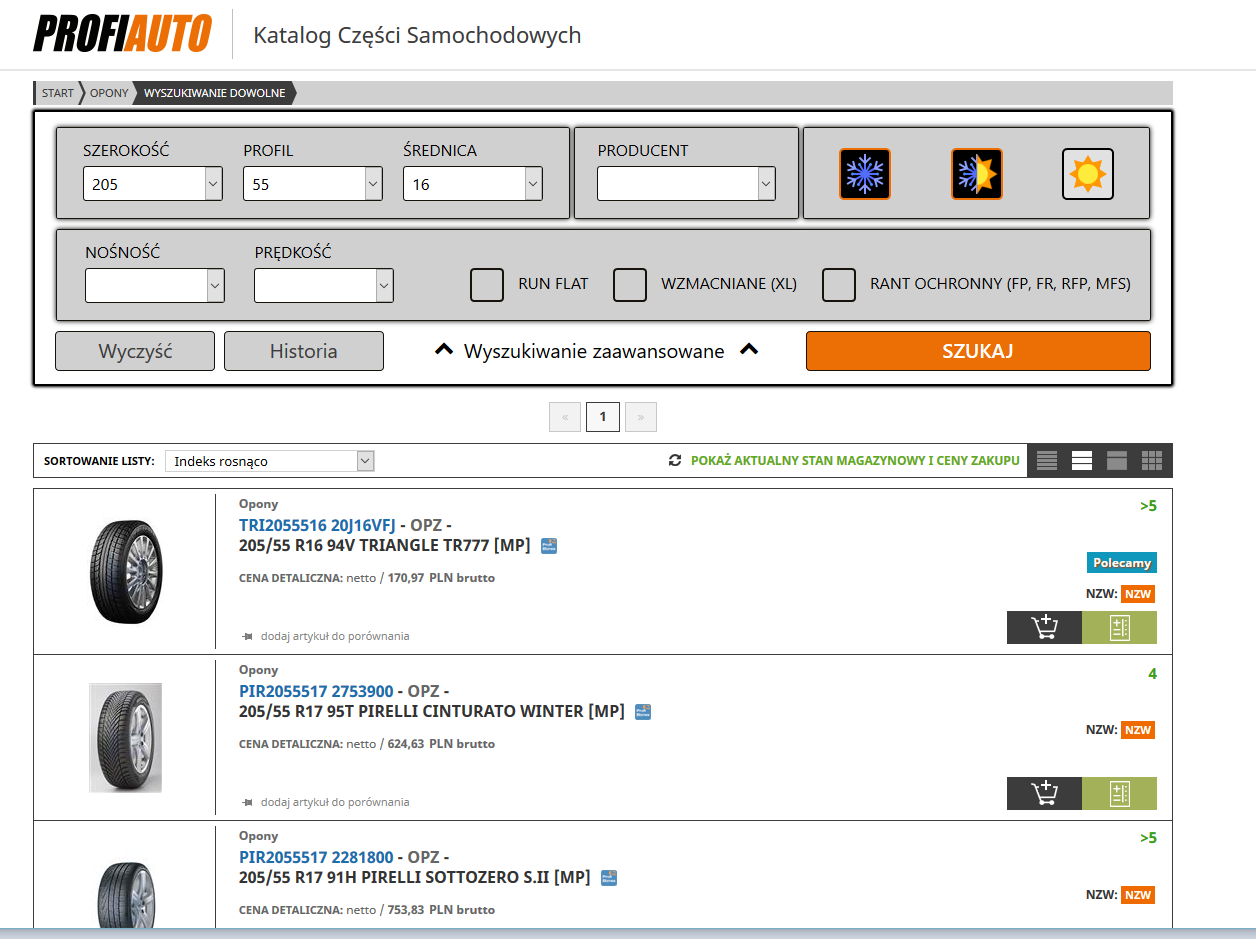
Task: Switch to the large tile view icon
Action: click(x=1117, y=461)
